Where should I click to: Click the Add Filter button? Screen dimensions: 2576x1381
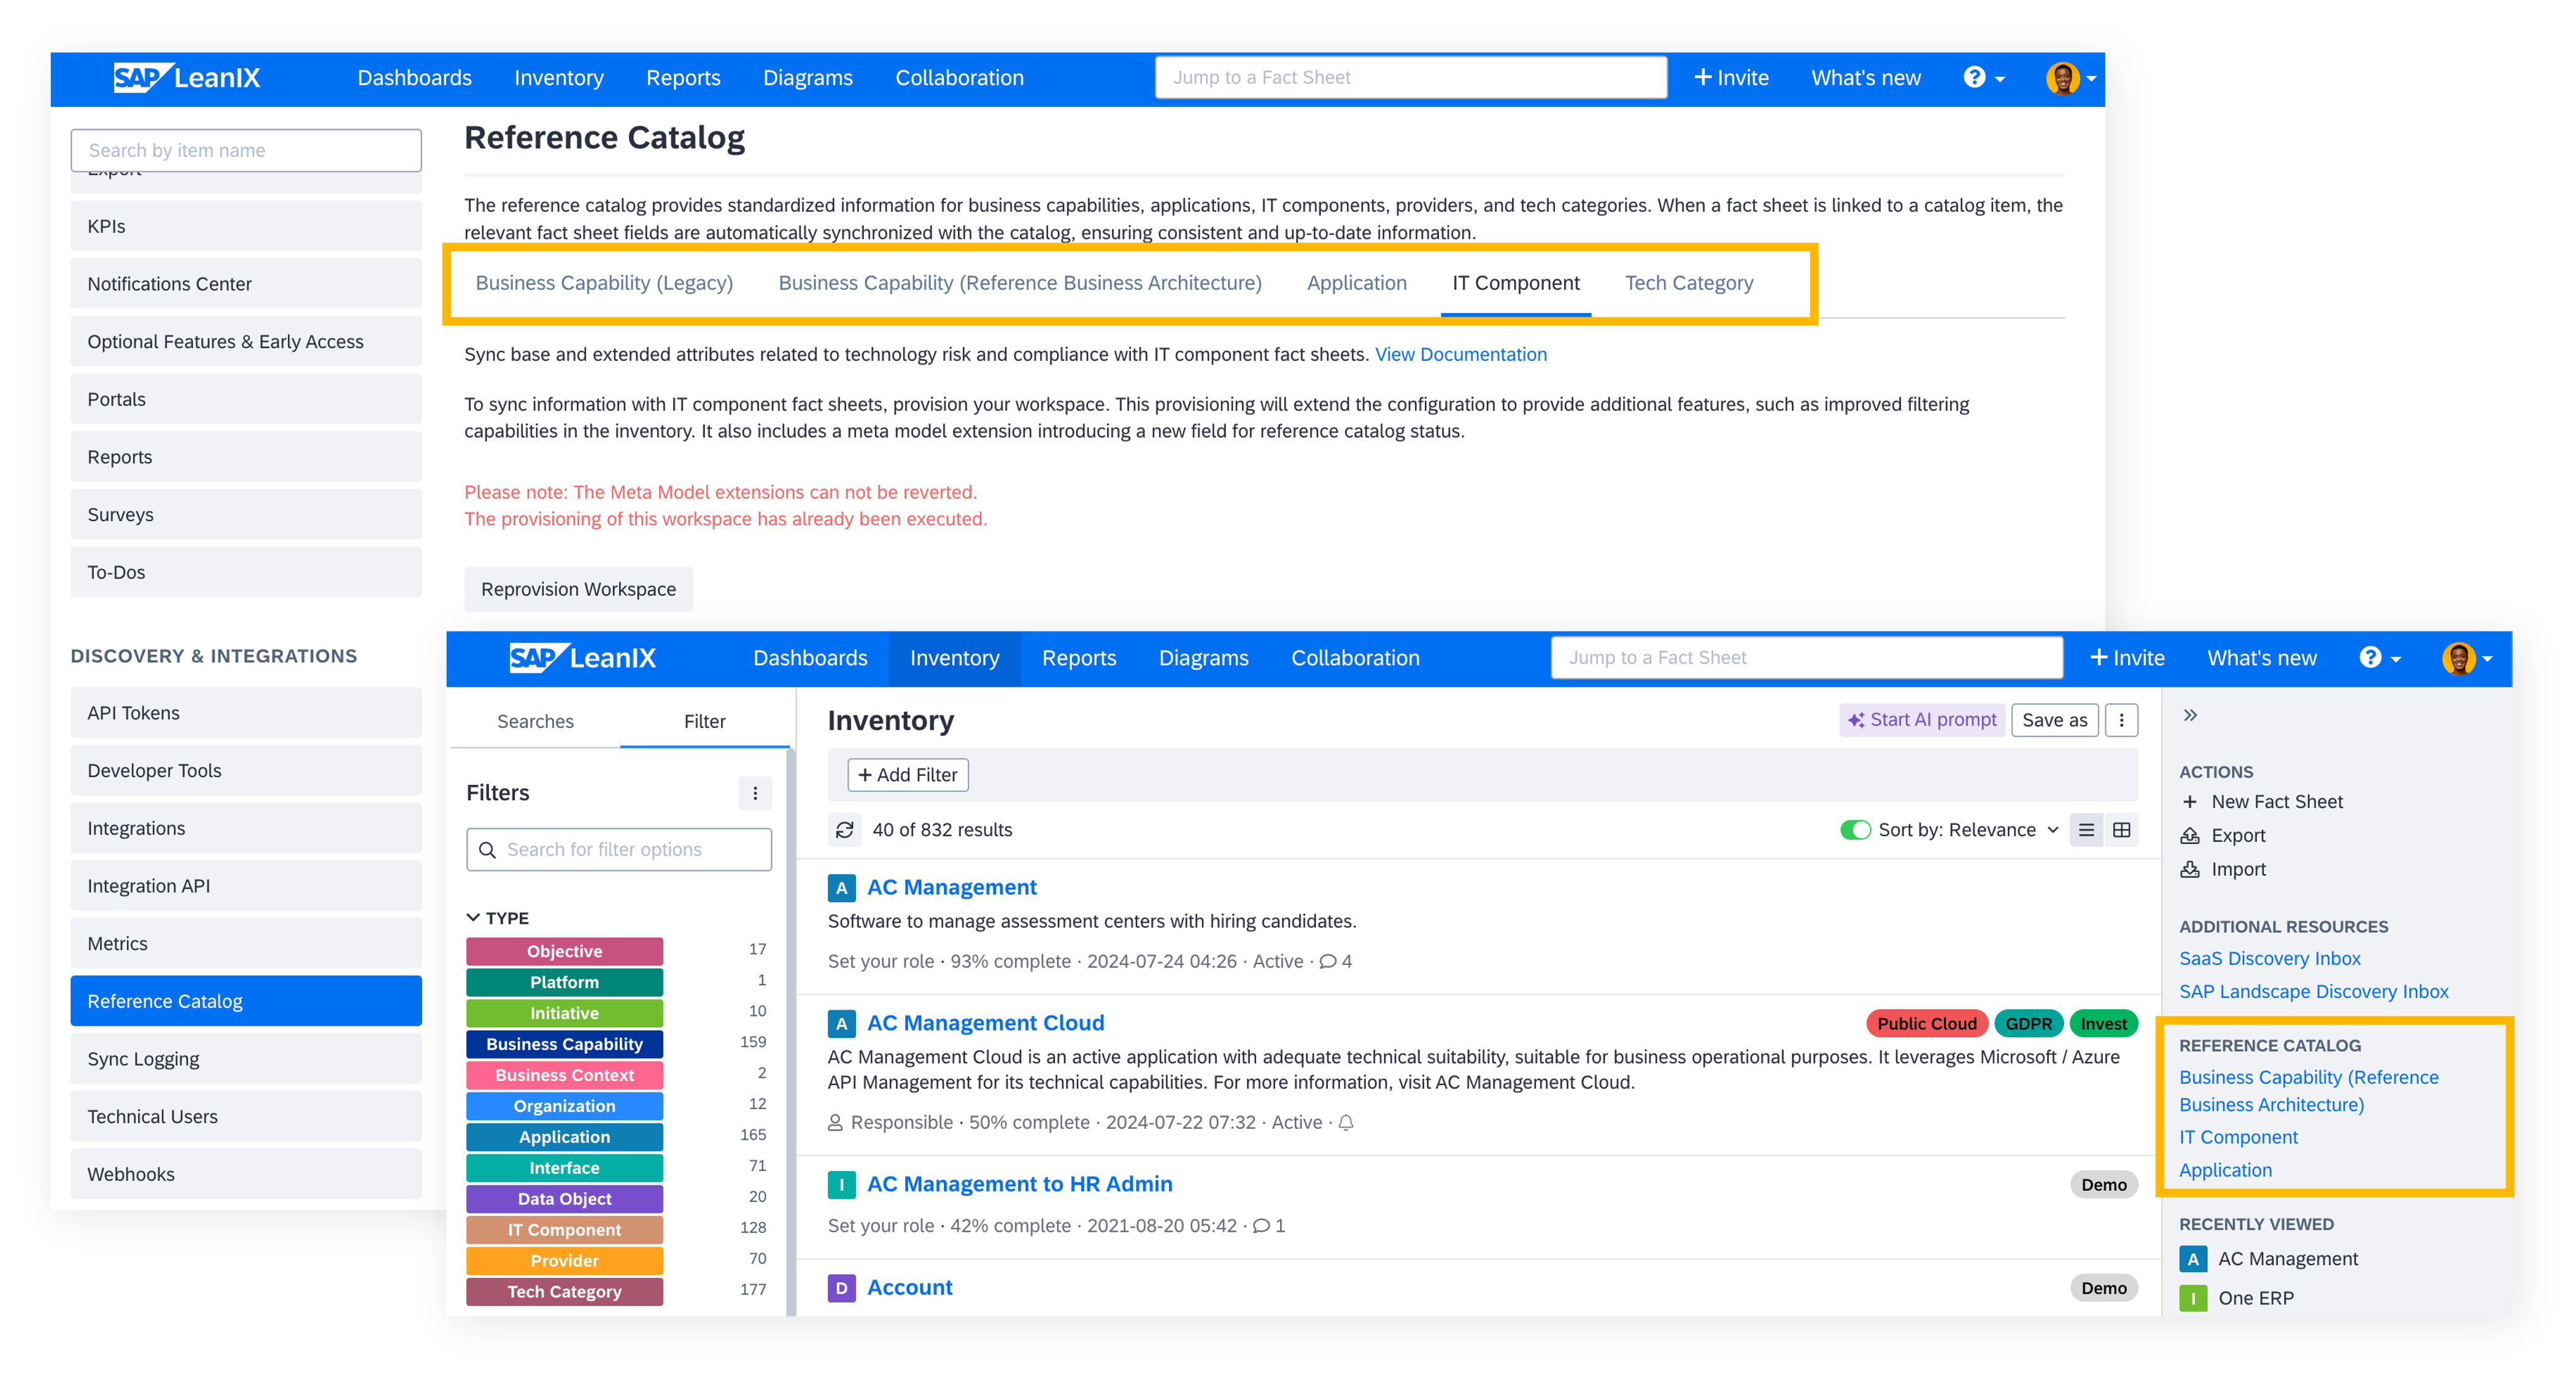point(907,775)
